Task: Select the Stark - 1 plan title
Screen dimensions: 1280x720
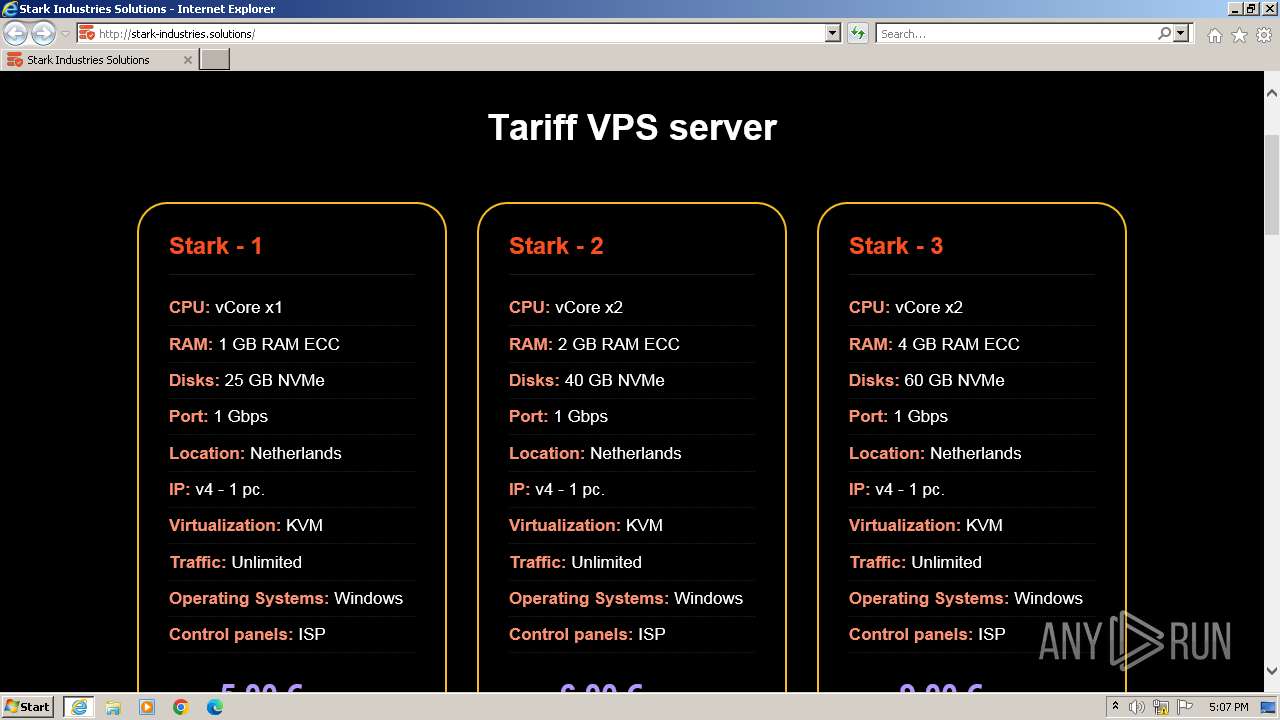Action: [215, 246]
